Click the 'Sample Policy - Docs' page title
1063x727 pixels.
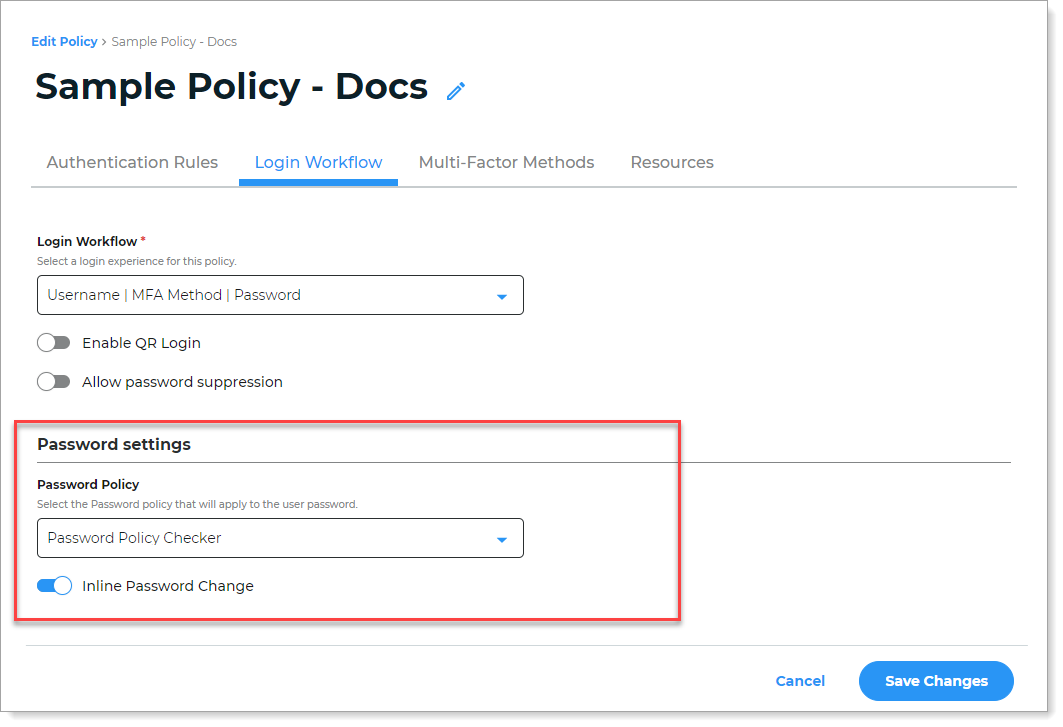(231, 88)
